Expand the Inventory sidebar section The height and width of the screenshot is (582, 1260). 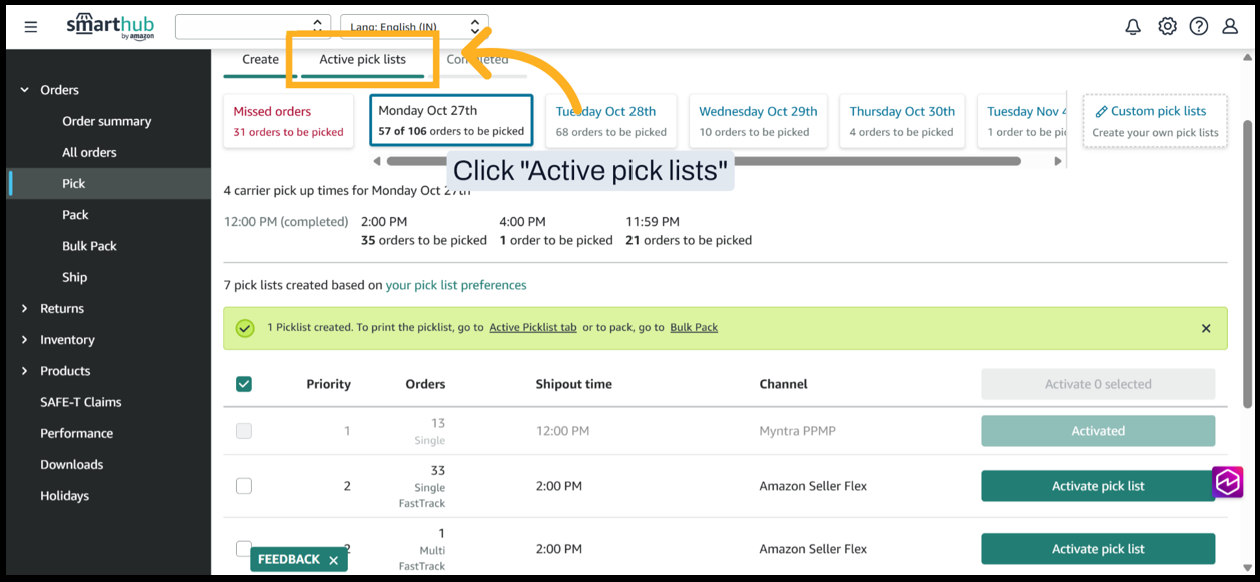tap(25, 340)
